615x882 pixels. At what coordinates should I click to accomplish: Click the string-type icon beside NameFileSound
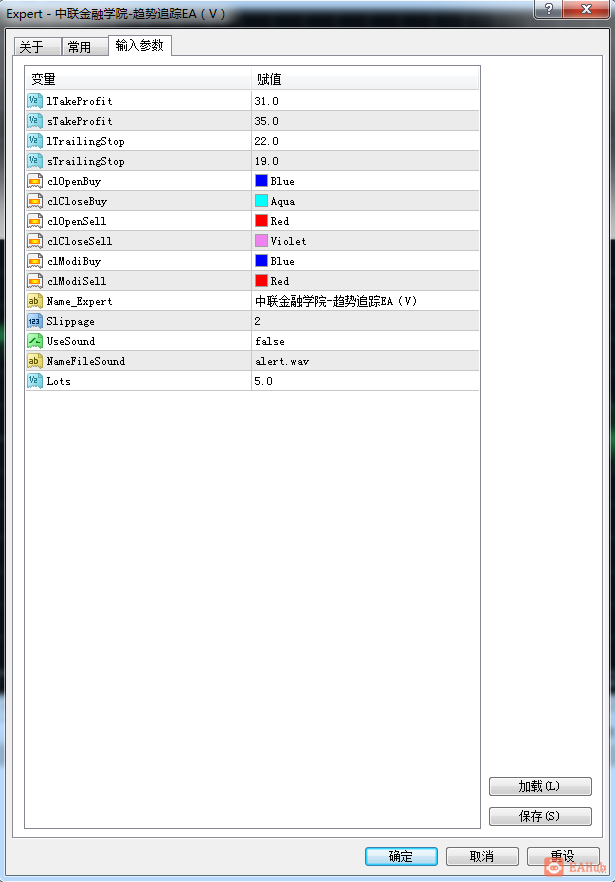click(35, 361)
